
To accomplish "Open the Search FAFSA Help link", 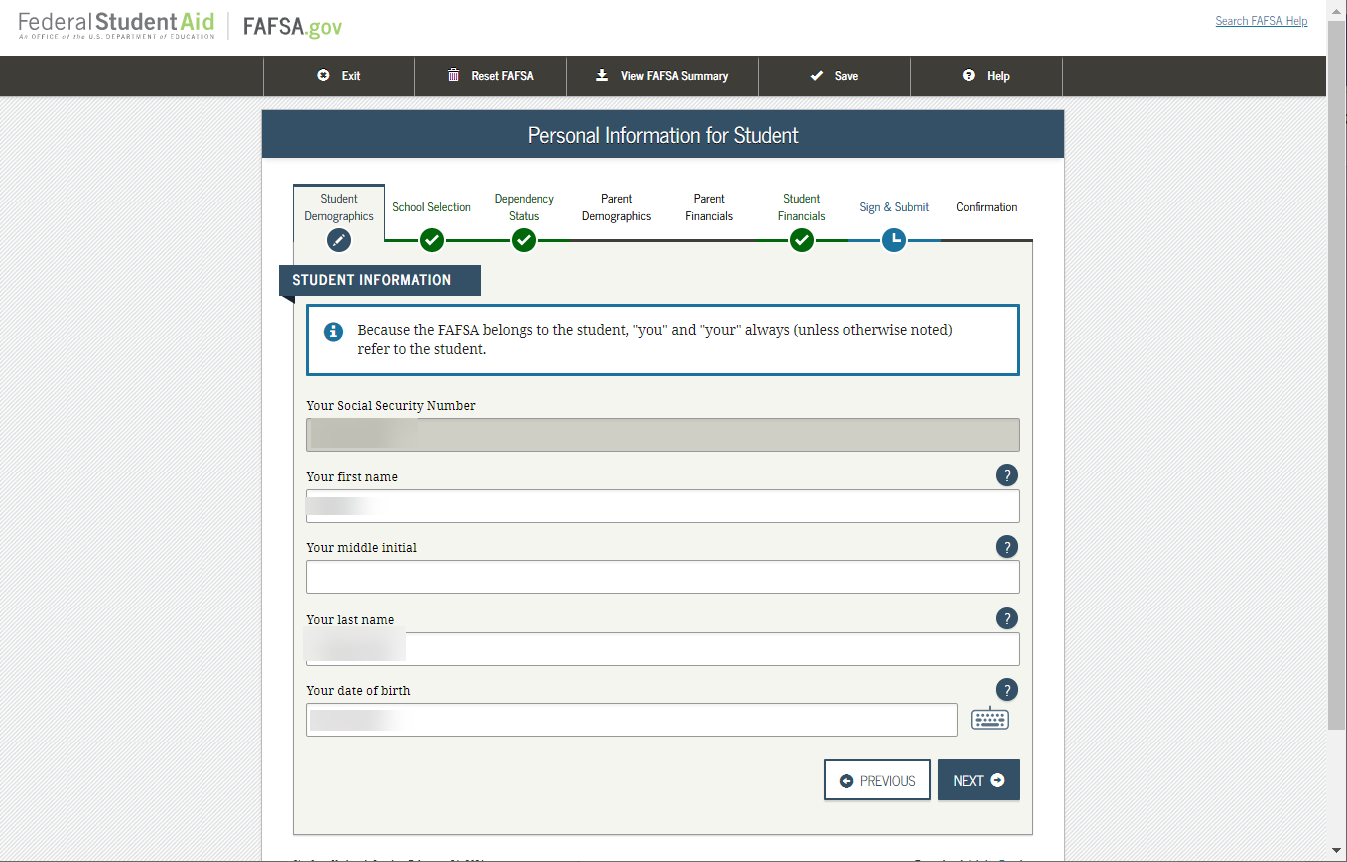I will tap(1261, 20).
